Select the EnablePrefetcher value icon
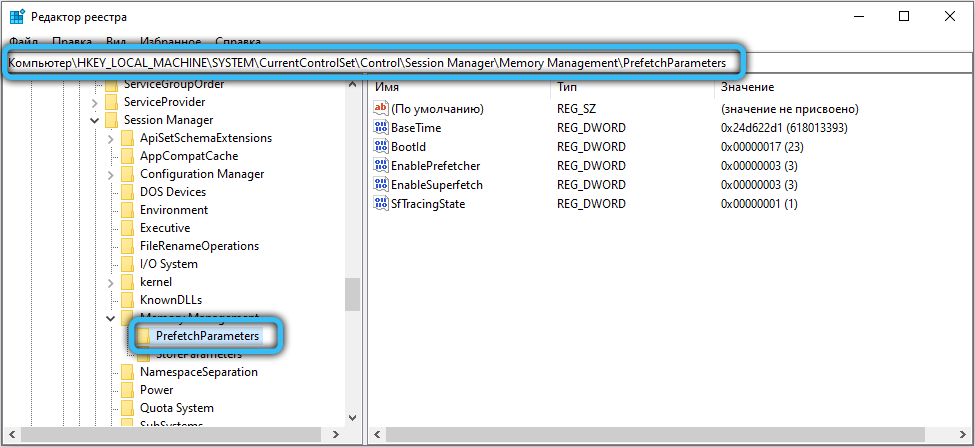975x447 pixels. 380,166
